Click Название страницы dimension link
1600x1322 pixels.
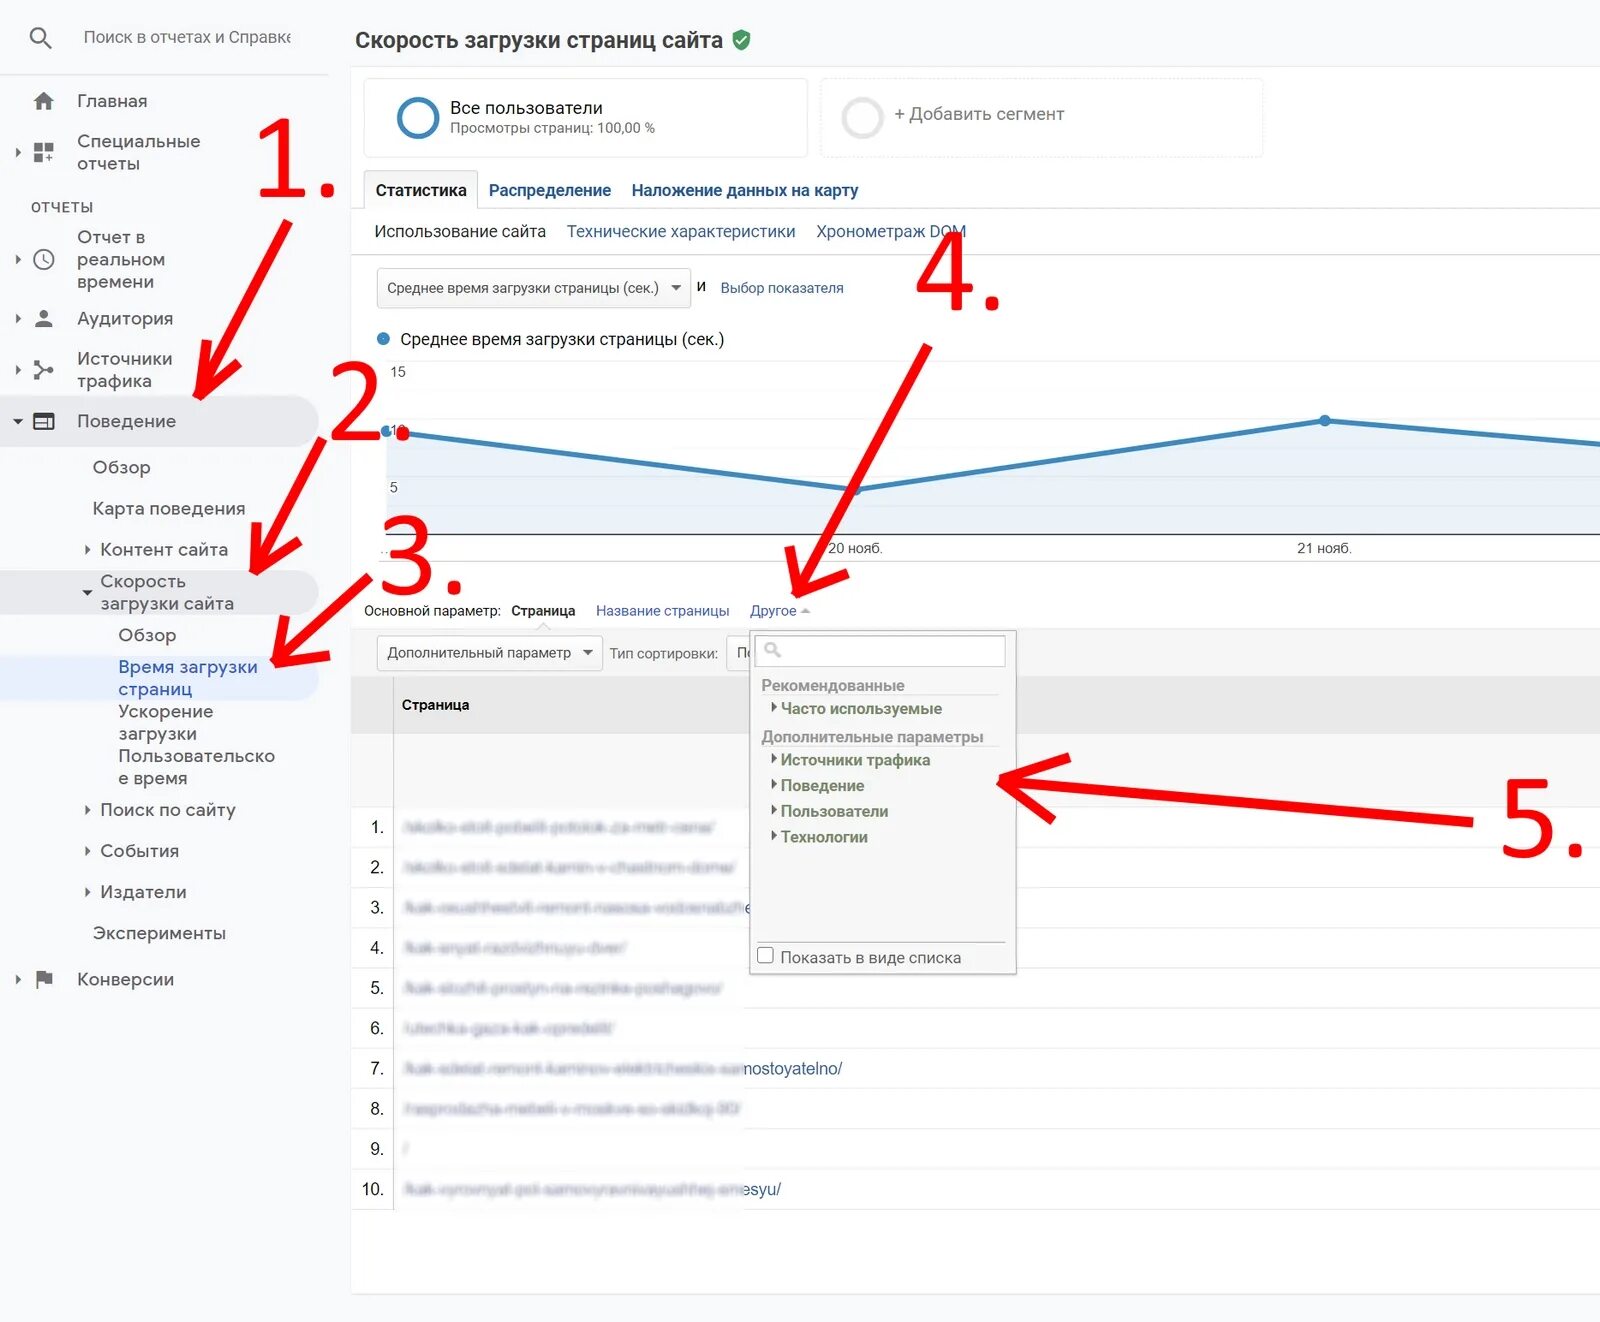click(662, 611)
